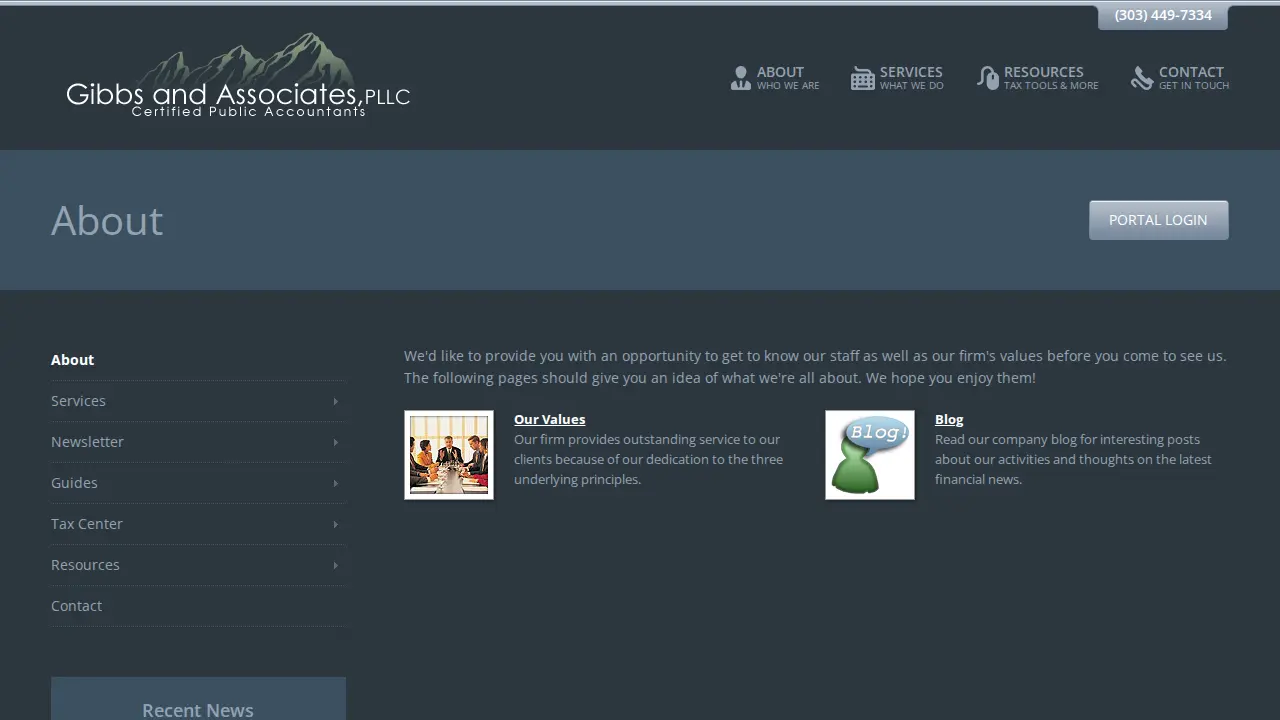
Task: Follow the Blog heading link
Action: pos(949,419)
